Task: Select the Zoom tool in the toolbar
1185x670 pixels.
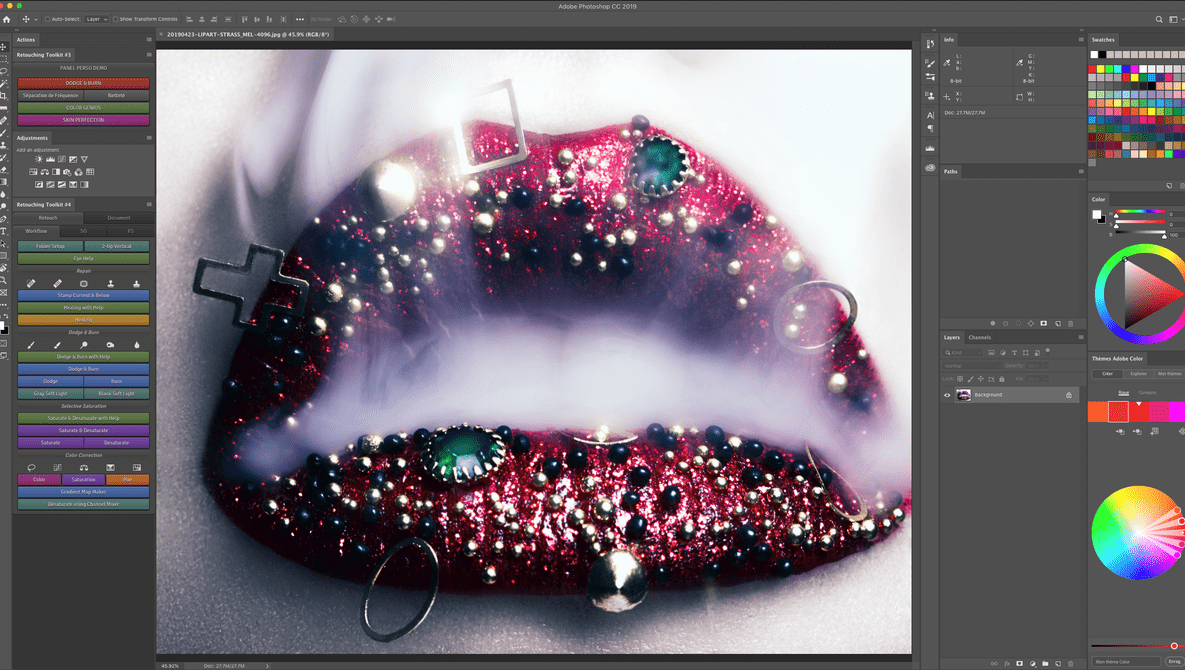Action: click(4, 281)
